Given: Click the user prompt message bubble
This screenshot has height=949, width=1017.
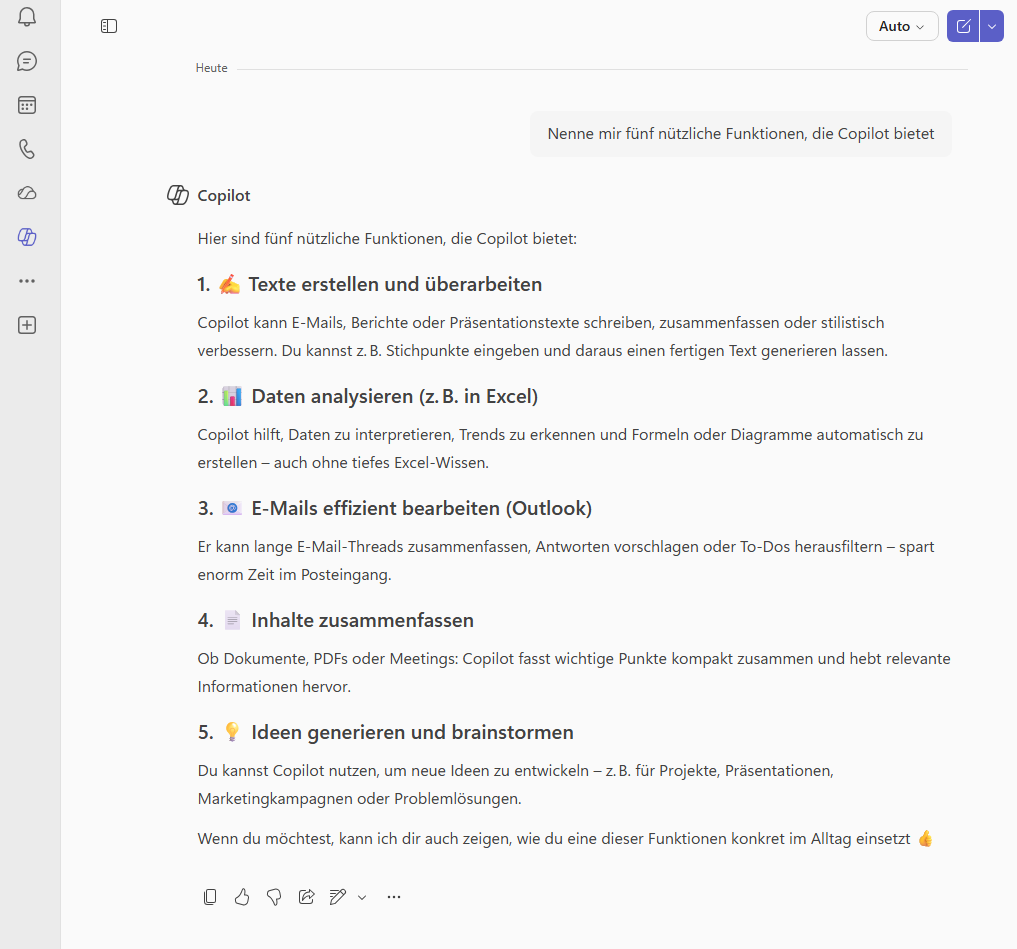Looking at the screenshot, I should tap(741, 134).
